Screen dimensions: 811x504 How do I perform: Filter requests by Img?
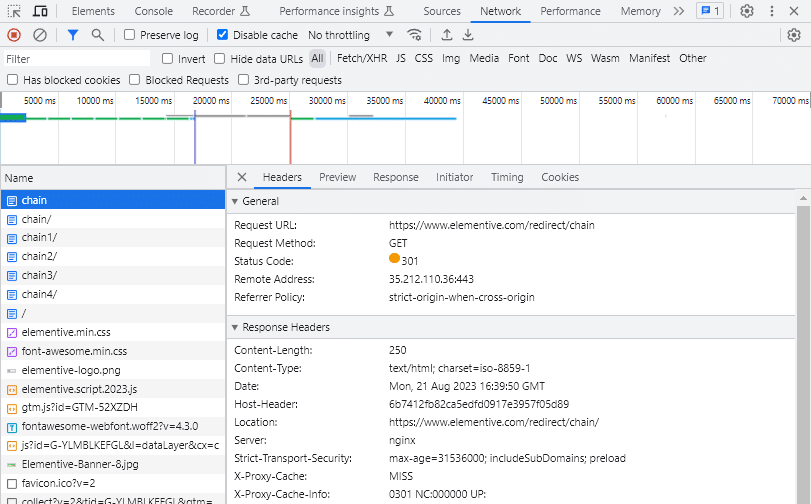pyautogui.click(x=450, y=58)
